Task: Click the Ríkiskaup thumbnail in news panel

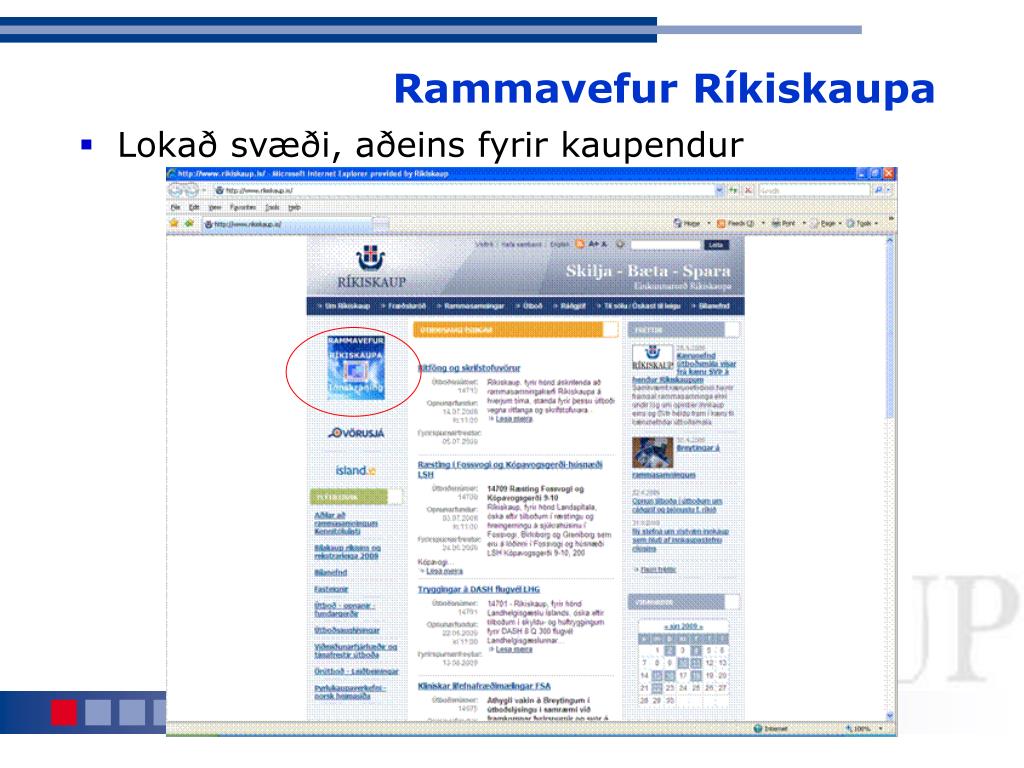Action: point(652,359)
